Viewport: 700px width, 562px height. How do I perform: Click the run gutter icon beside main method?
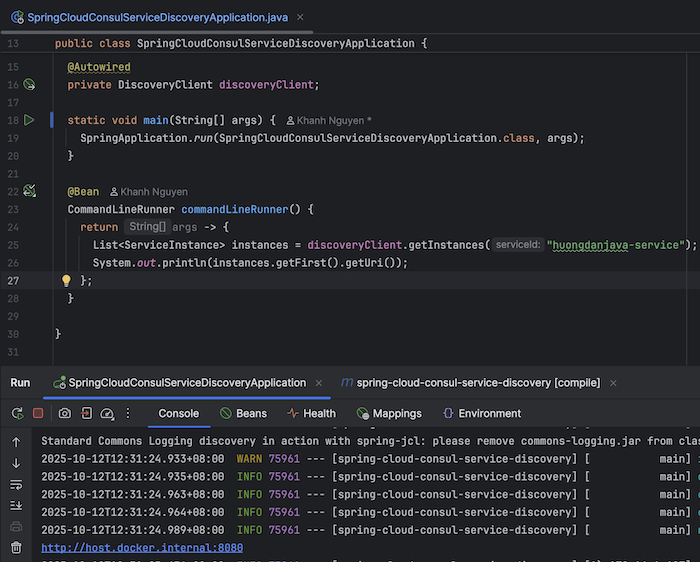click(x=29, y=120)
